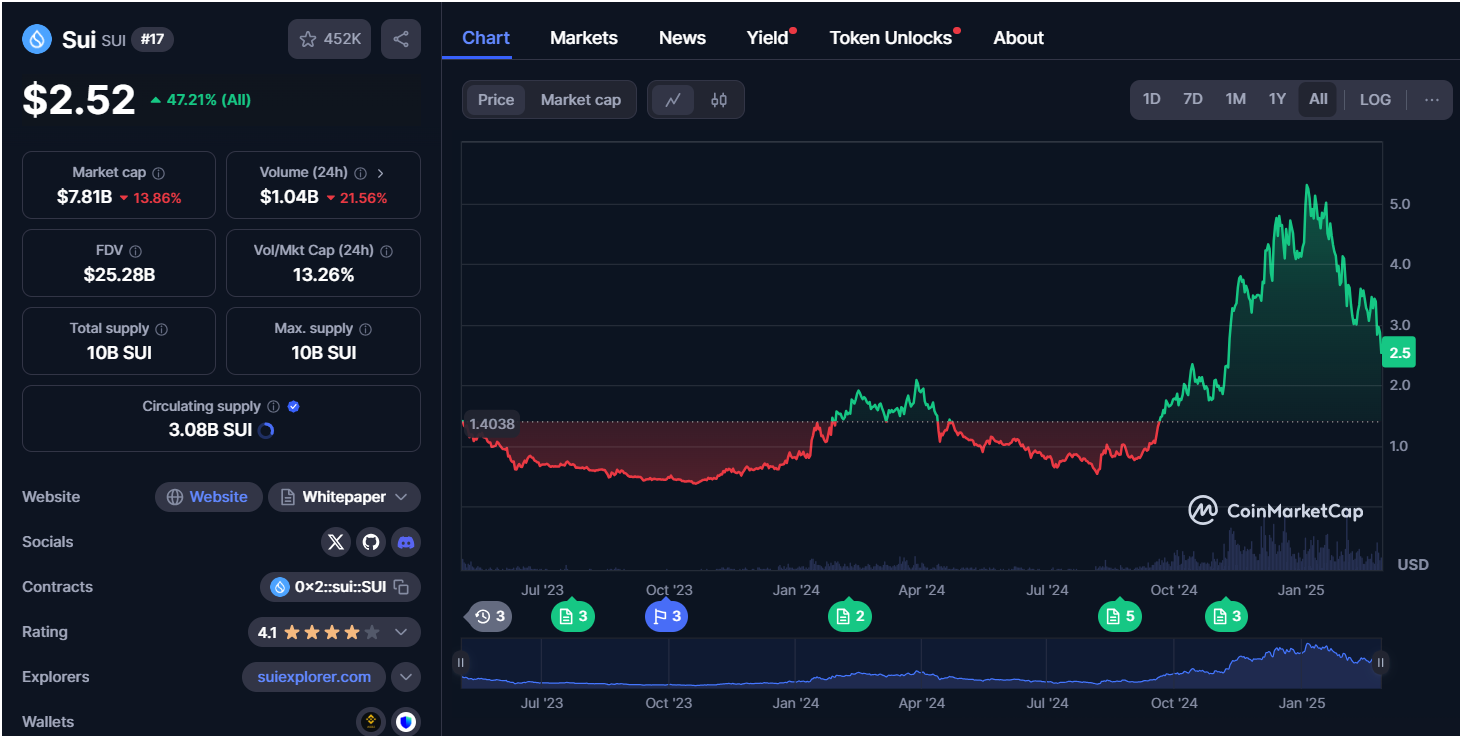This screenshot has height=738, width=1462.
Task: Click the Binance wallet icon
Action: (371, 721)
